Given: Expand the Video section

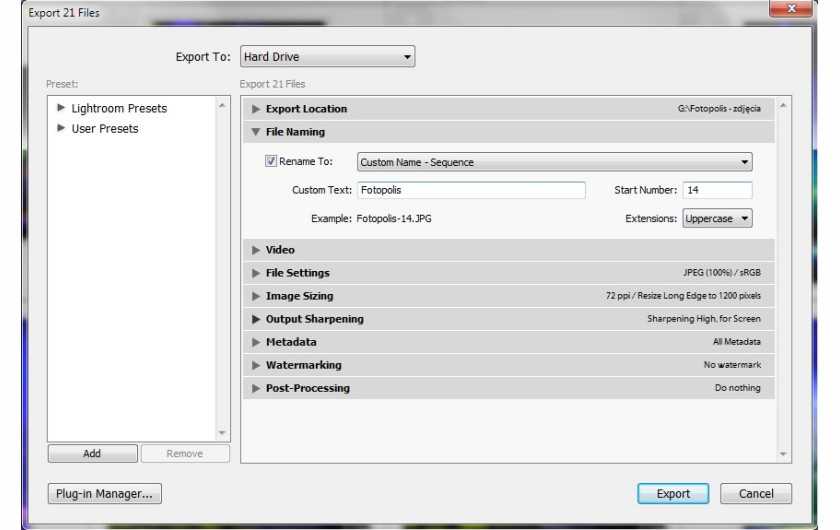Looking at the screenshot, I should pos(256,250).
